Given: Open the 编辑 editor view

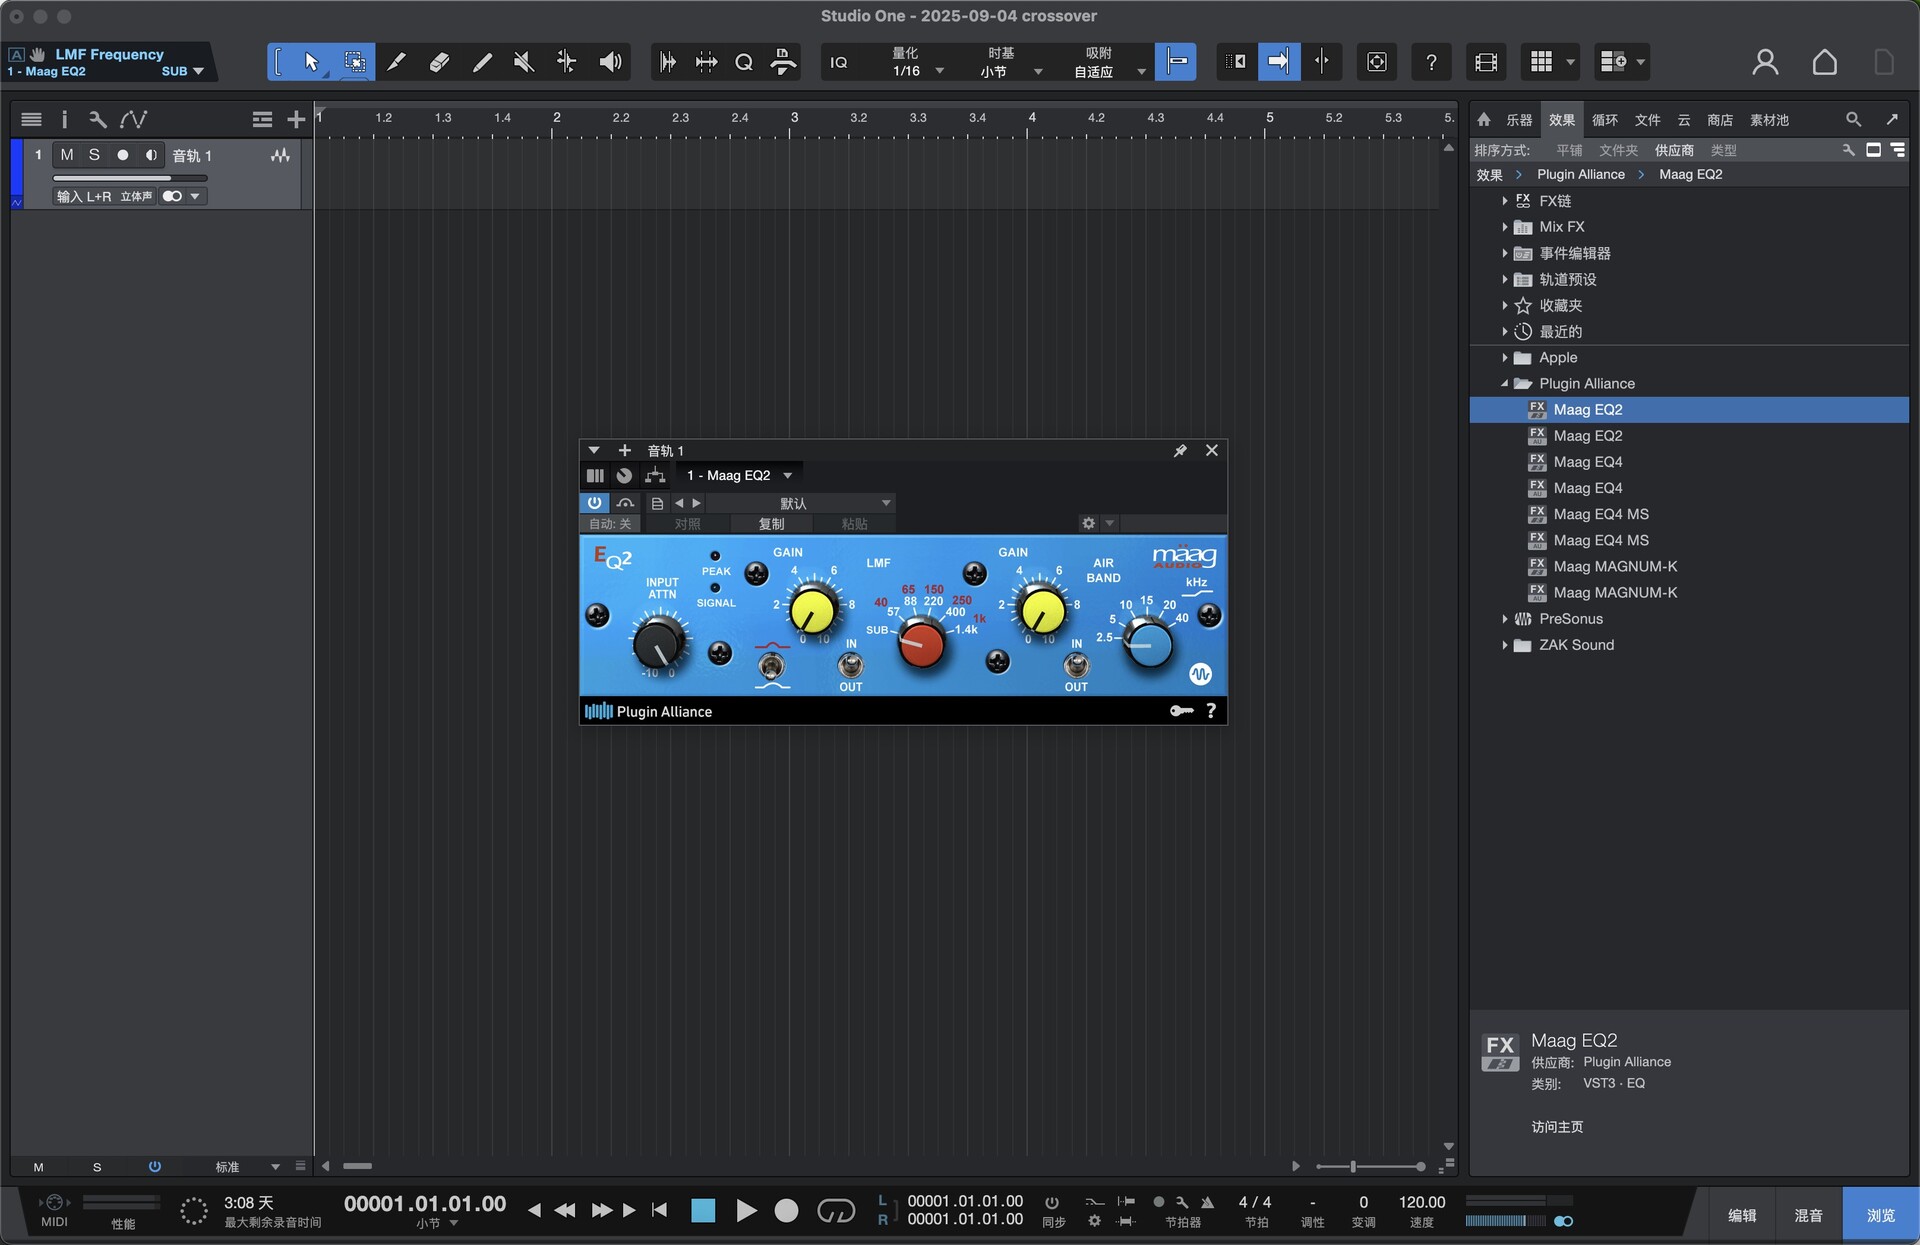Looking at the screenshot, I should pyautogui.click(x=1742, y=1215).
